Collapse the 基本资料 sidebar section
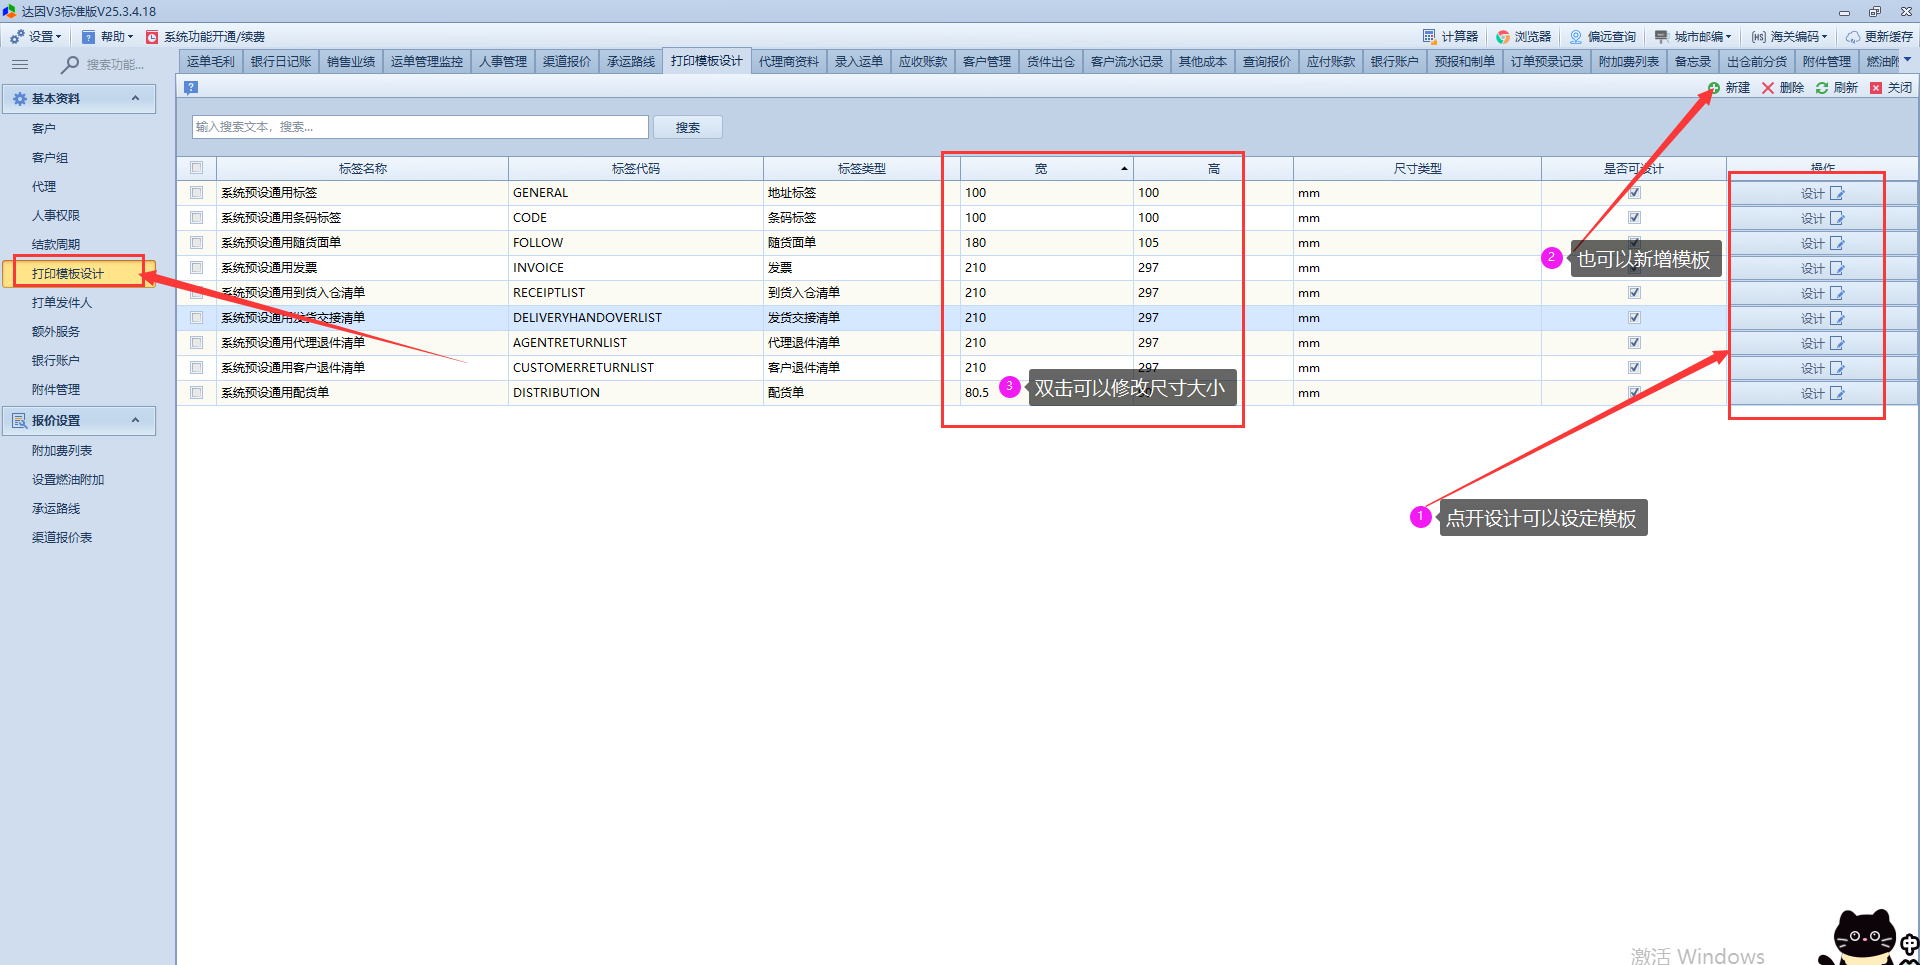Image resolution: width=1920 pixels, height=965 pixels. 135,98
